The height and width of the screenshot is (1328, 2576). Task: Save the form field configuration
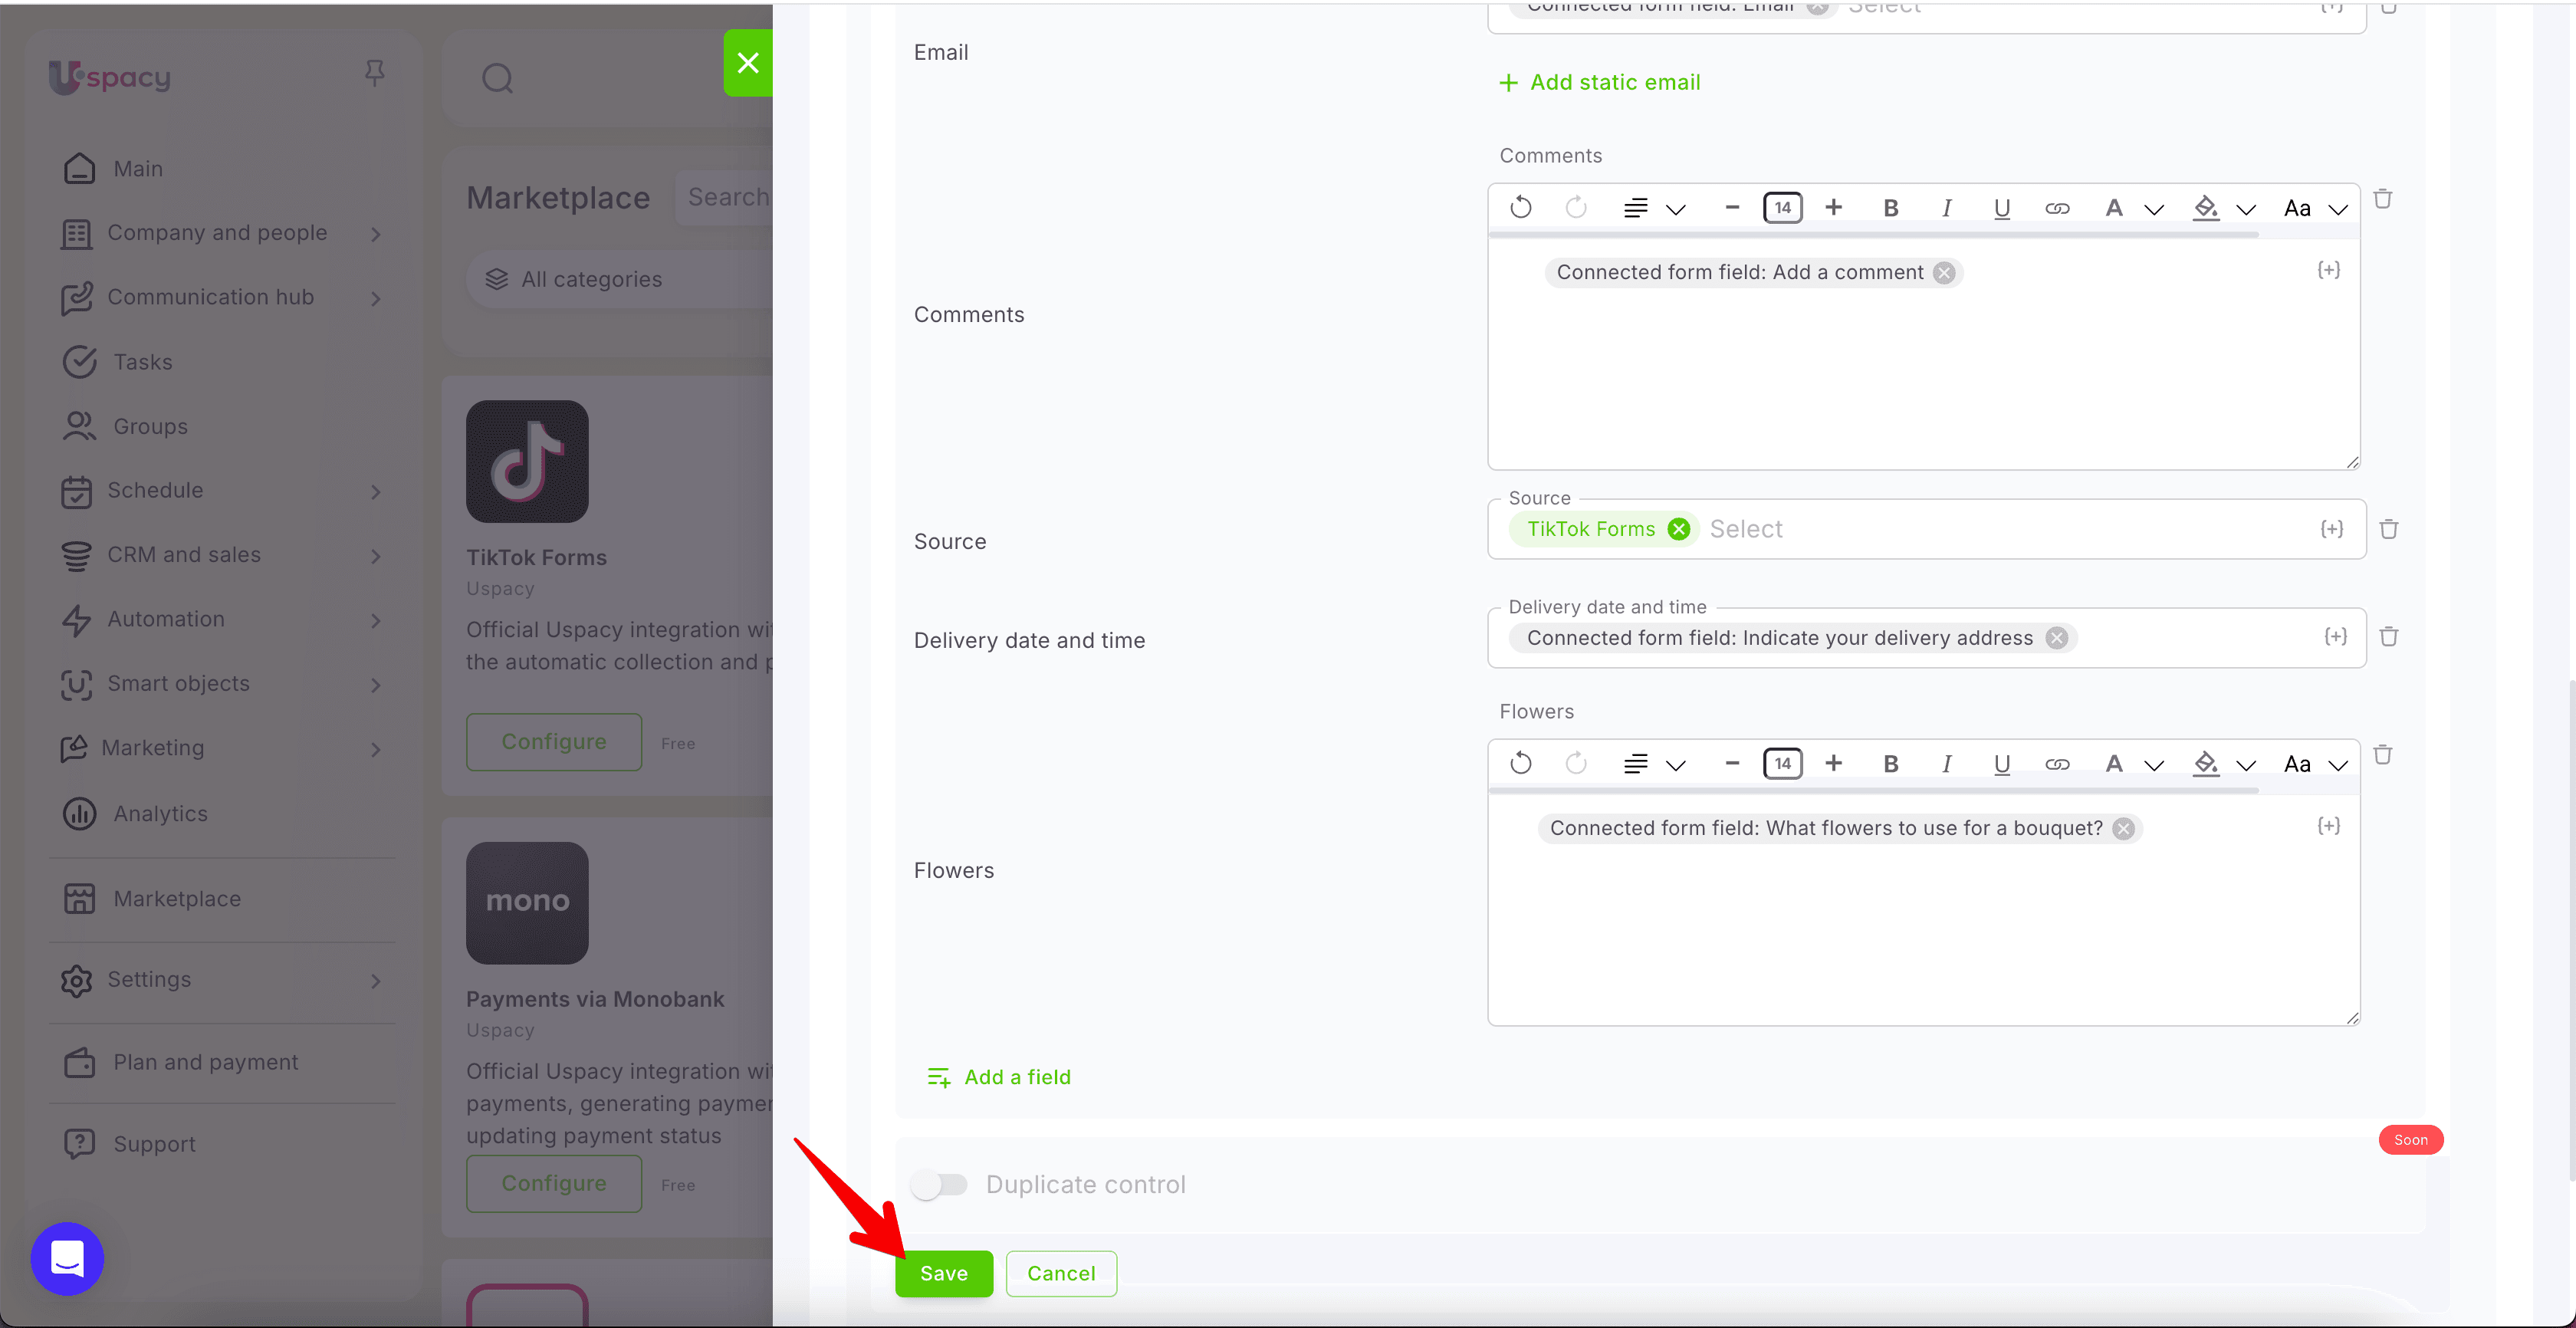pos(943,1273)
